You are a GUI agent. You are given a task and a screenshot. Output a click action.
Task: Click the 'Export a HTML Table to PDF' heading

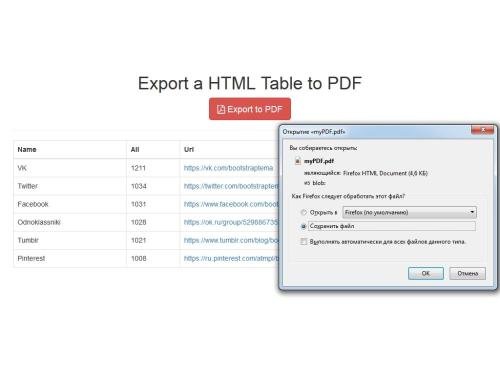coord(250,83)
